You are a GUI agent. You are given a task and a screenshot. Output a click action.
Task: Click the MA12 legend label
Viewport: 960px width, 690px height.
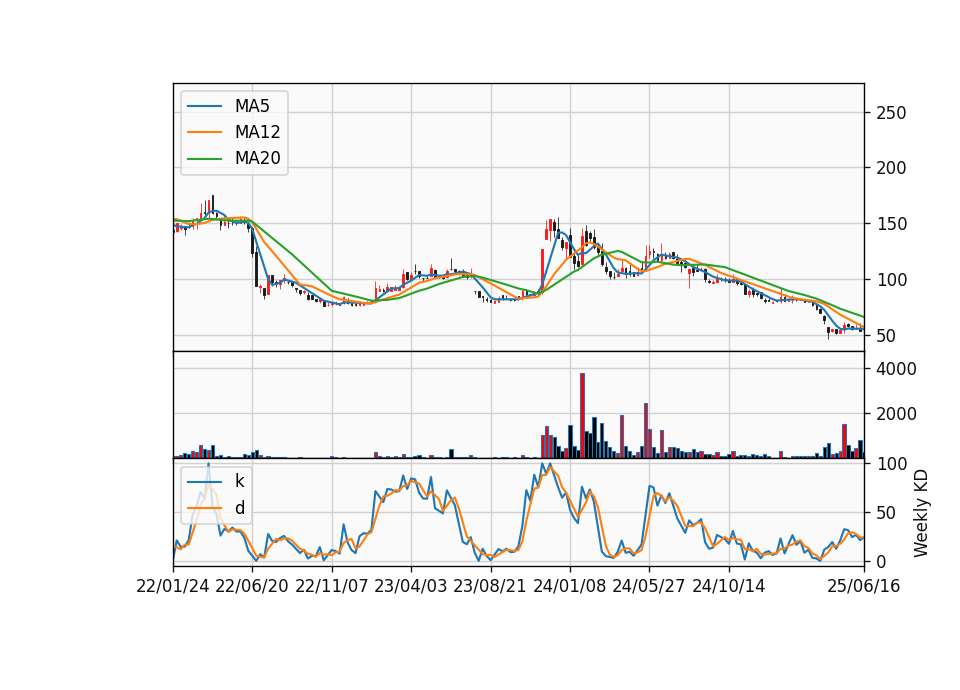257,132
